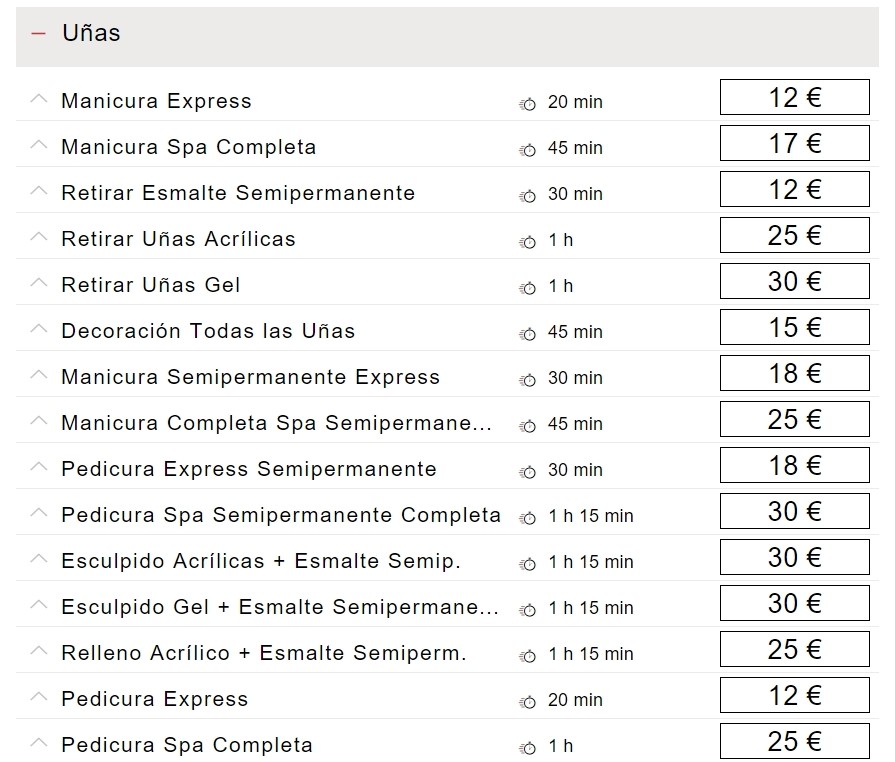
Task: Click timer icon beside Pedicura Express 20 min
Action: coord(527,701)
